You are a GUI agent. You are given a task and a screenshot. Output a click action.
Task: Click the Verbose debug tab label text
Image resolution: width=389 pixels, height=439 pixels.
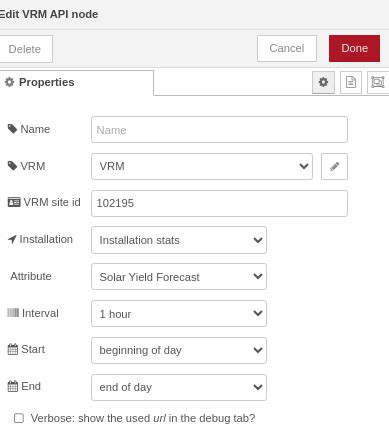tap(143, 418)
